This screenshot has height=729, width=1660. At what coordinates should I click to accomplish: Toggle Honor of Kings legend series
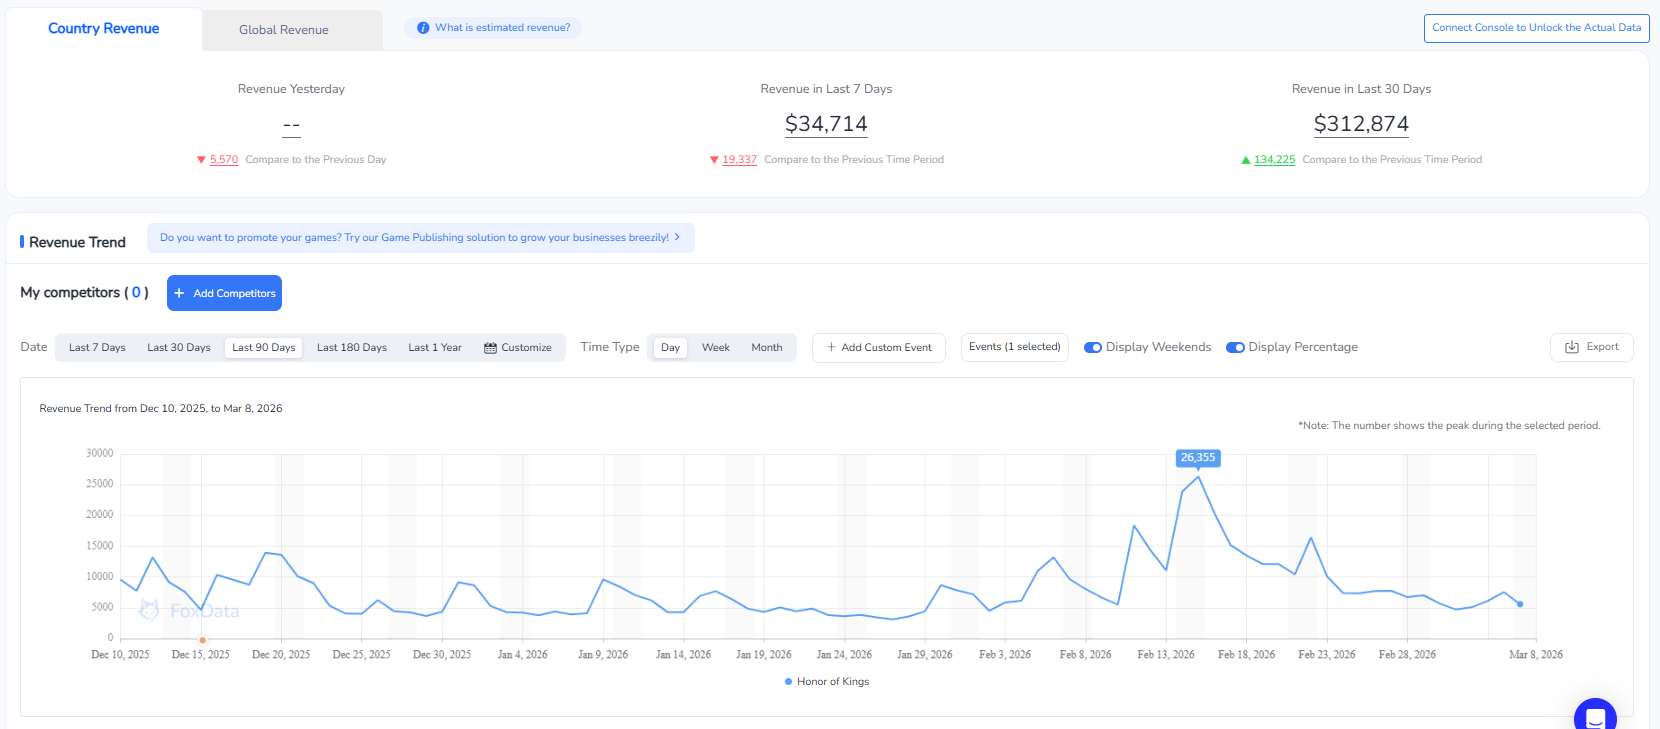point(827,682)
